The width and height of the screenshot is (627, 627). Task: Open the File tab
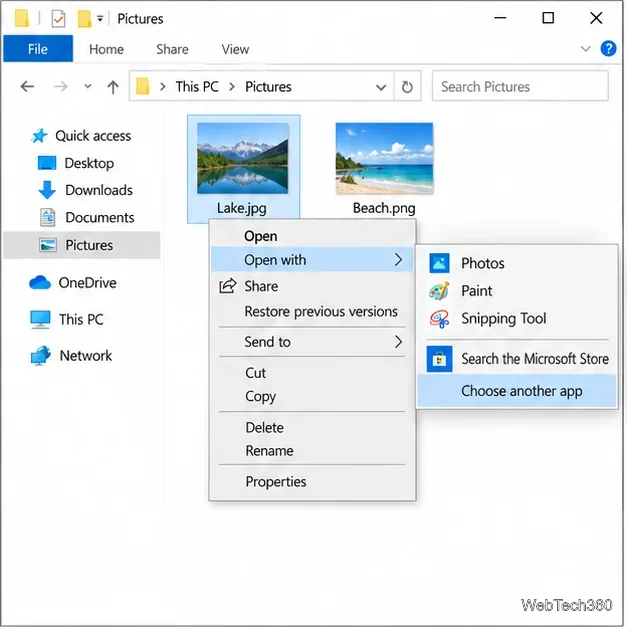38,49
